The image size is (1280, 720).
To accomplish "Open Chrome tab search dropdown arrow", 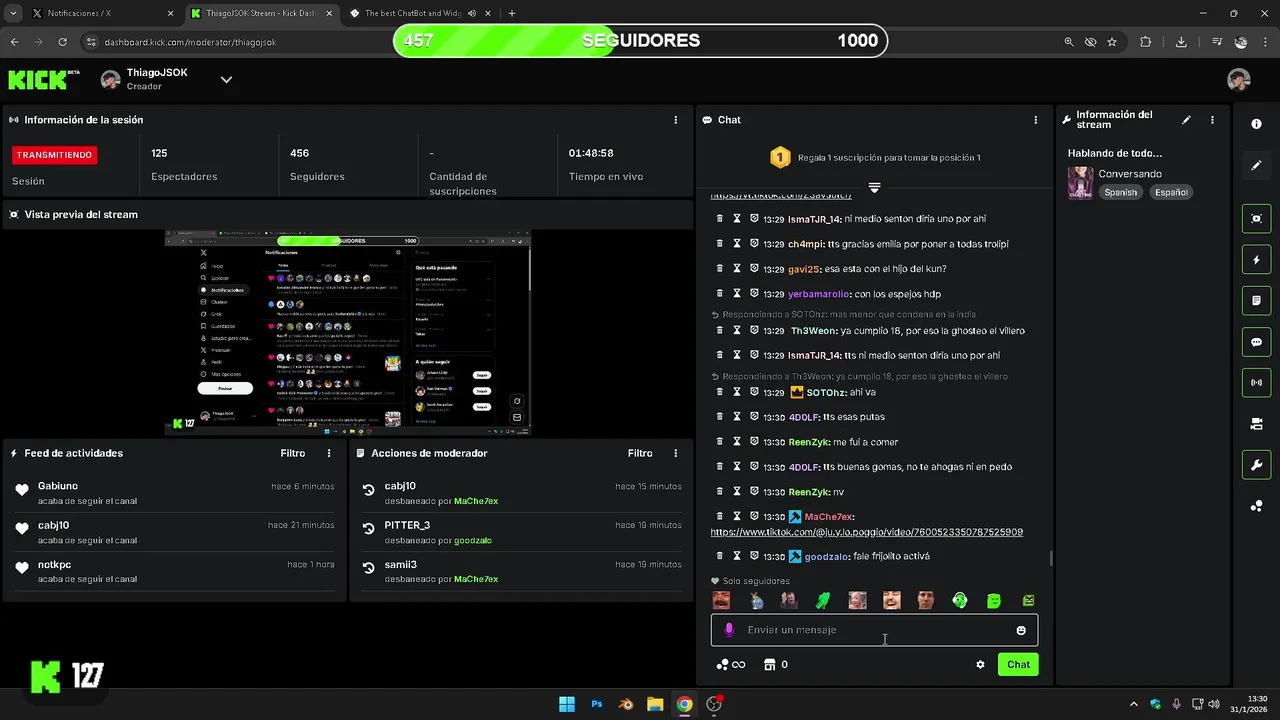I will [13, 13].
